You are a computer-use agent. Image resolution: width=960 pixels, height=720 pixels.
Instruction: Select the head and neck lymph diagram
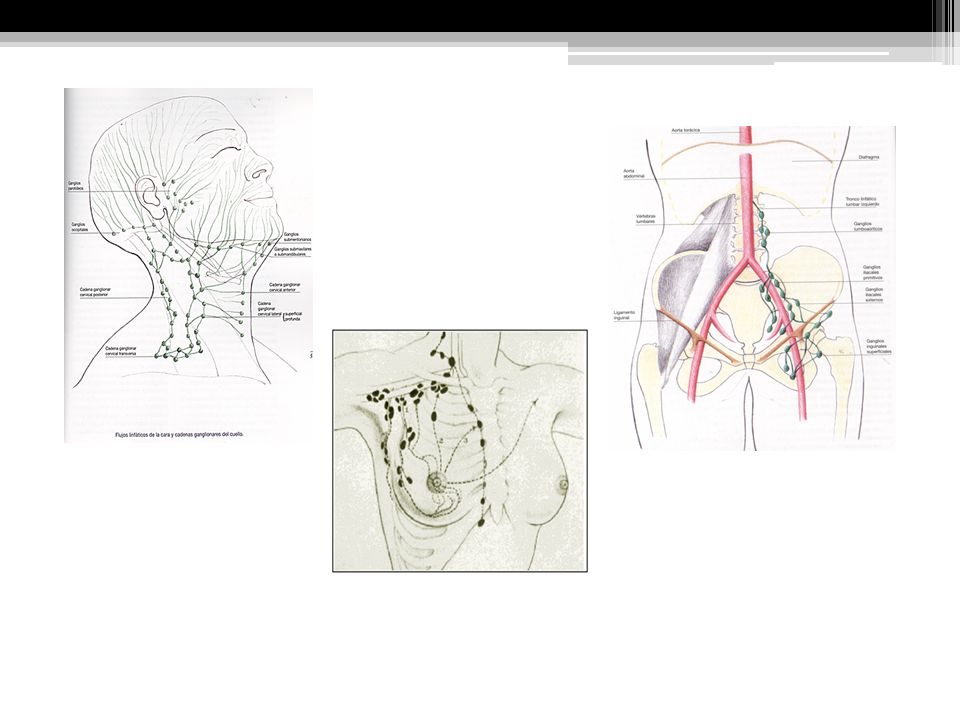pyautogui.click(x=189, y=265)
